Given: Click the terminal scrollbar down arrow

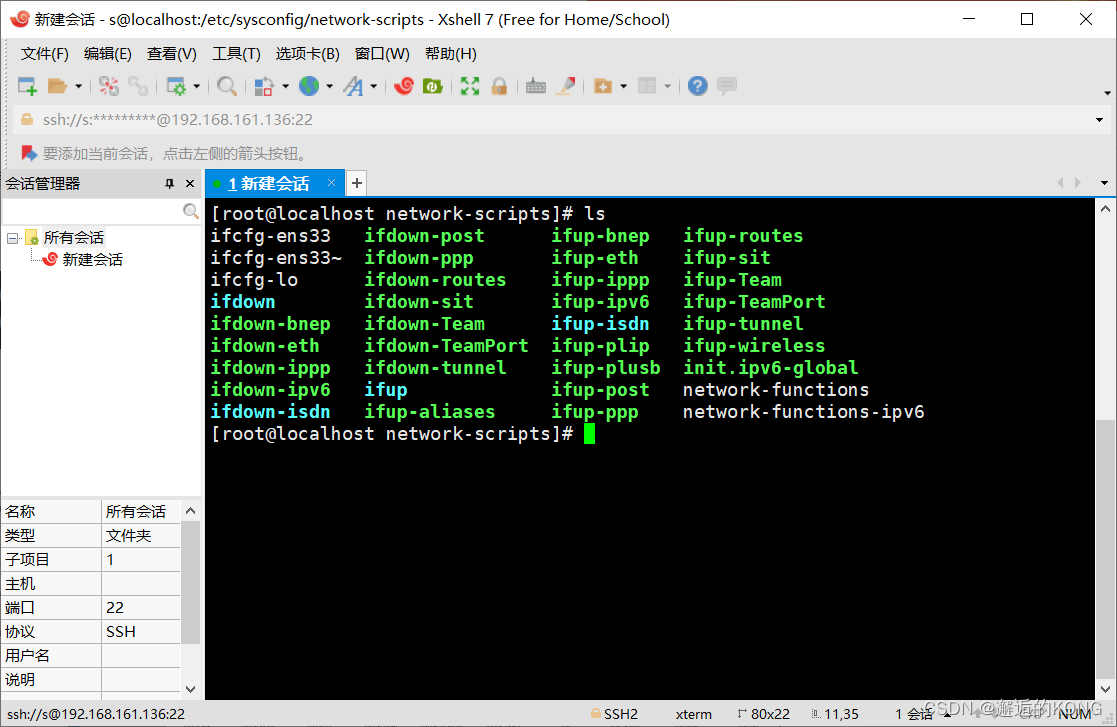Looking at the screenshot, I should (x=1105, y=689).
